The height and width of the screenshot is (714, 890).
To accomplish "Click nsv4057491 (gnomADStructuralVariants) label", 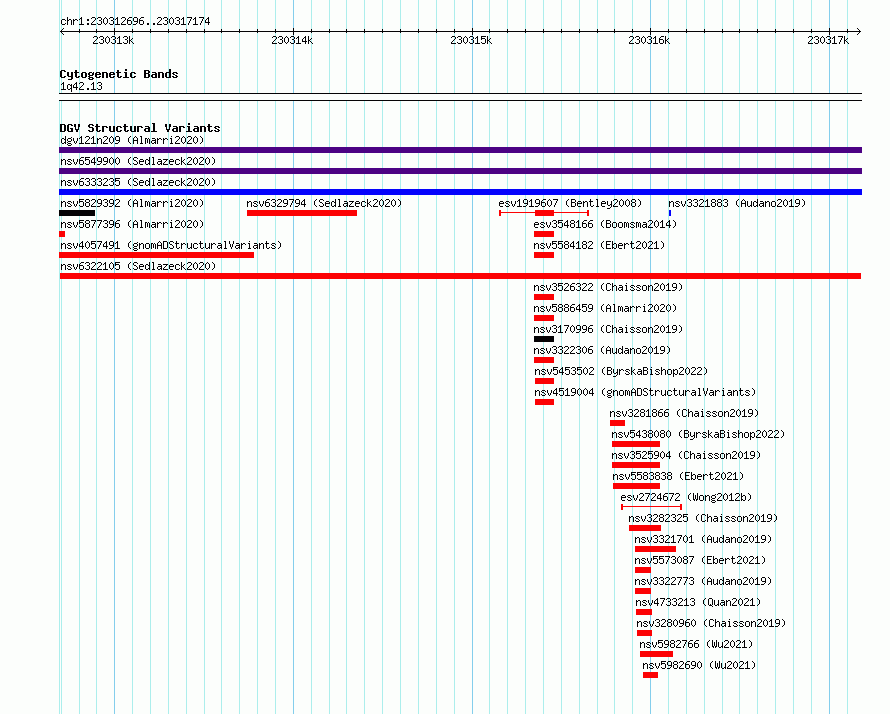I will 171,245.
